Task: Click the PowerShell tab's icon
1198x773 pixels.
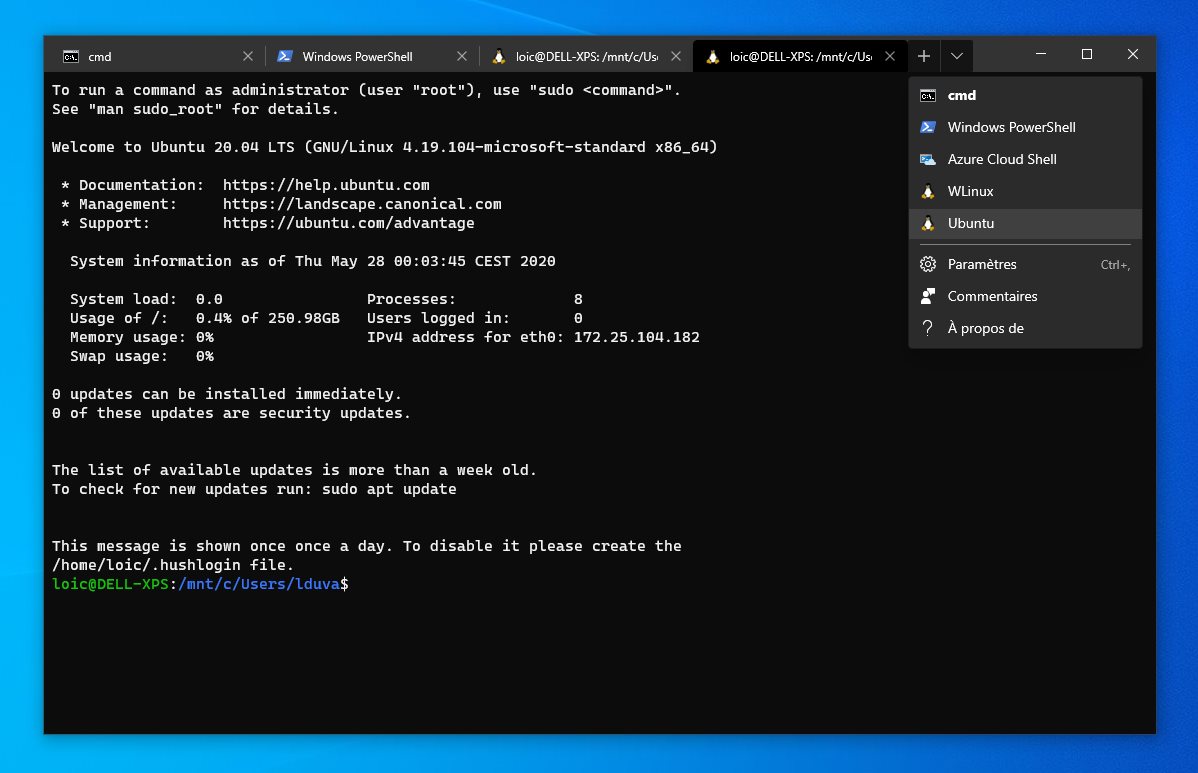Action: [x=285, y=57]
